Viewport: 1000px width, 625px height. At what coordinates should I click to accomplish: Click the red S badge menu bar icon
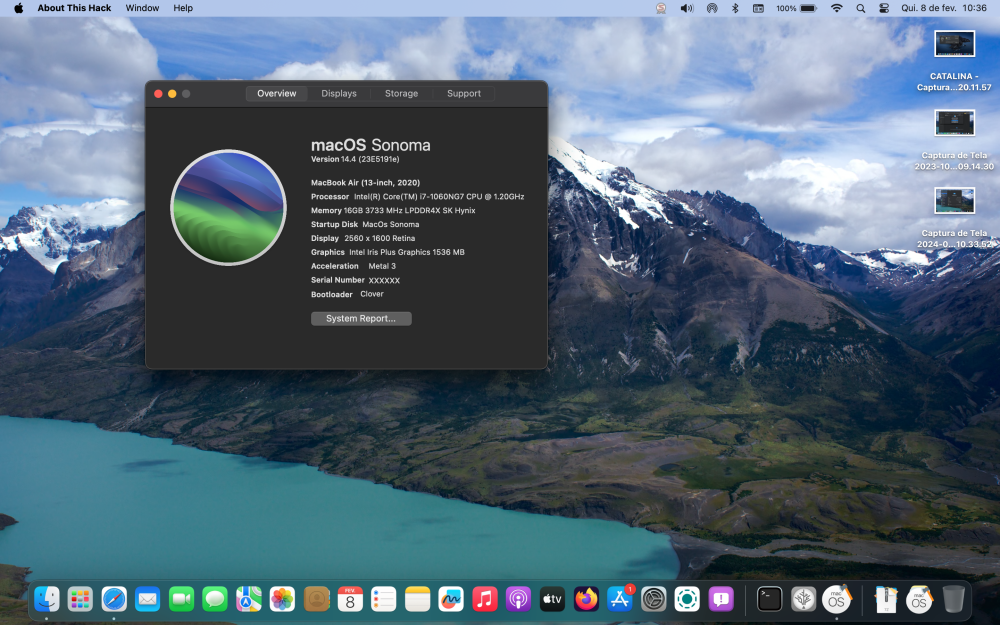[661, 8]
